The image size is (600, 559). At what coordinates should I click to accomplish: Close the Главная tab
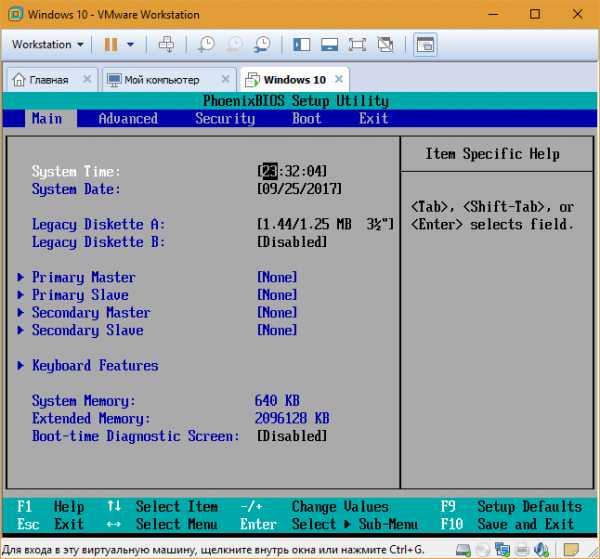point(87,79)
